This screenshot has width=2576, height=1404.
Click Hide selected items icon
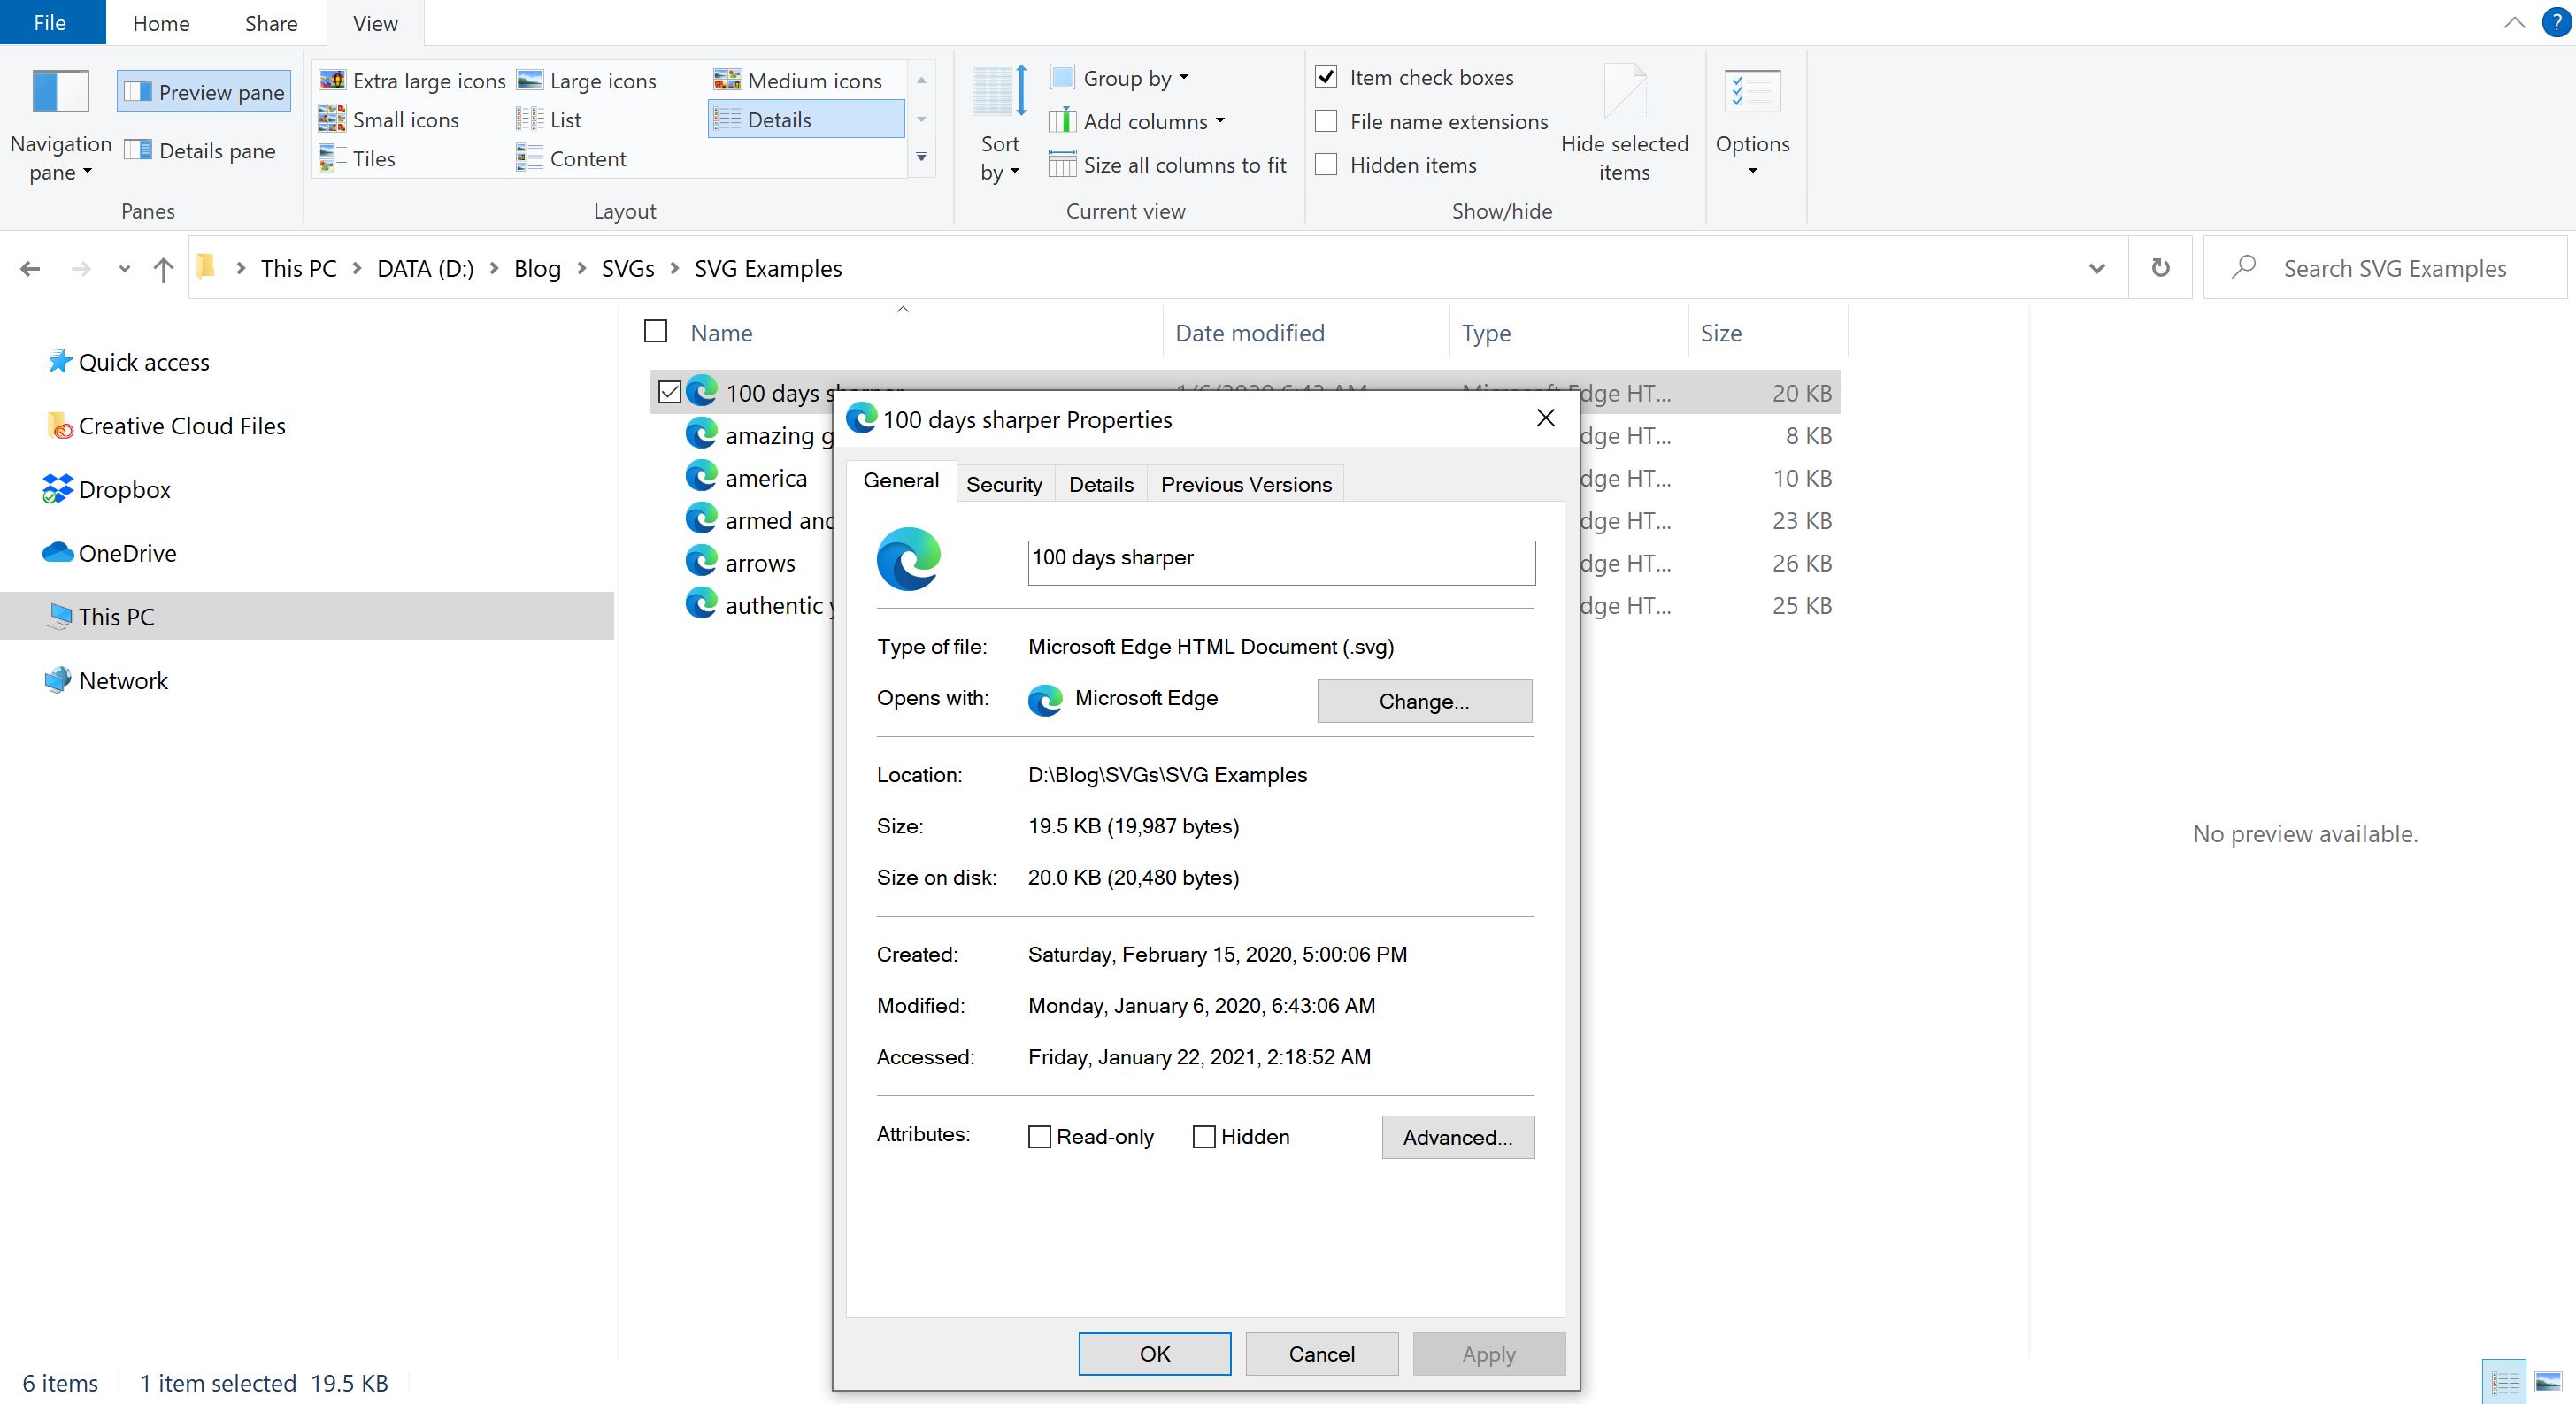pos(1624,92)
